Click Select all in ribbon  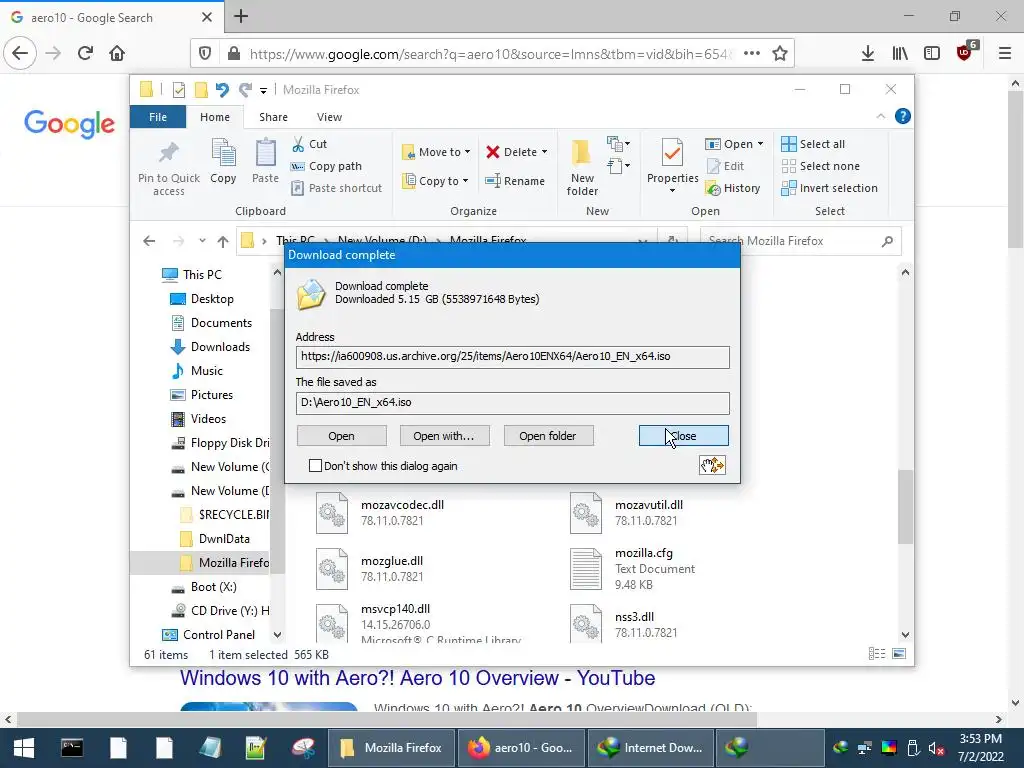click(x=813, y=144)
